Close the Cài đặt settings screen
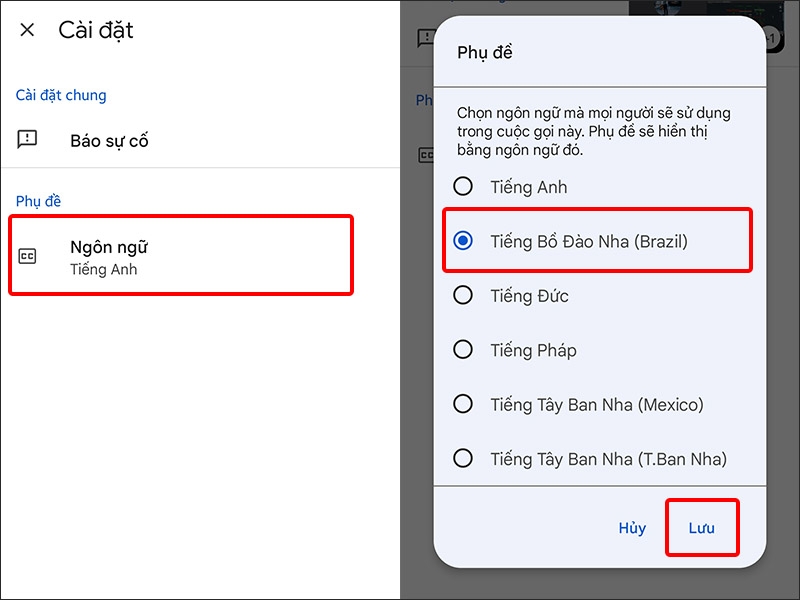The width and height of the screenshot is (800, 600). [27, 30]
